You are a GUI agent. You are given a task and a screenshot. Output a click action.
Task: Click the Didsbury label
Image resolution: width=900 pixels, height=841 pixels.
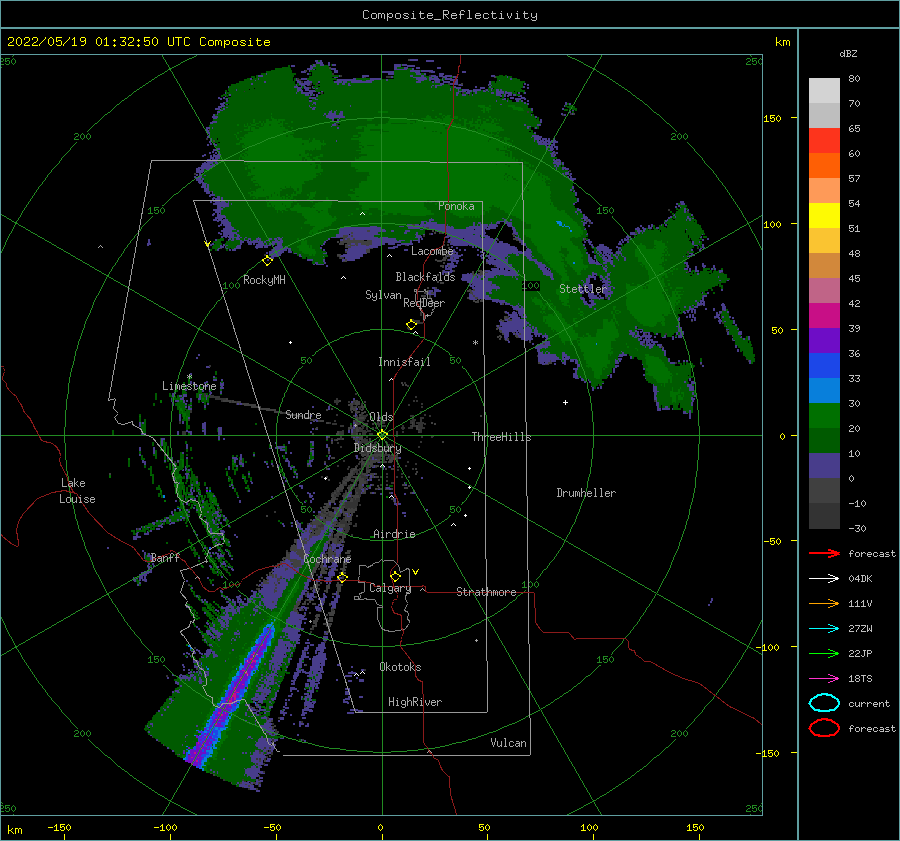pyautogui.click(x=377, y=448)
